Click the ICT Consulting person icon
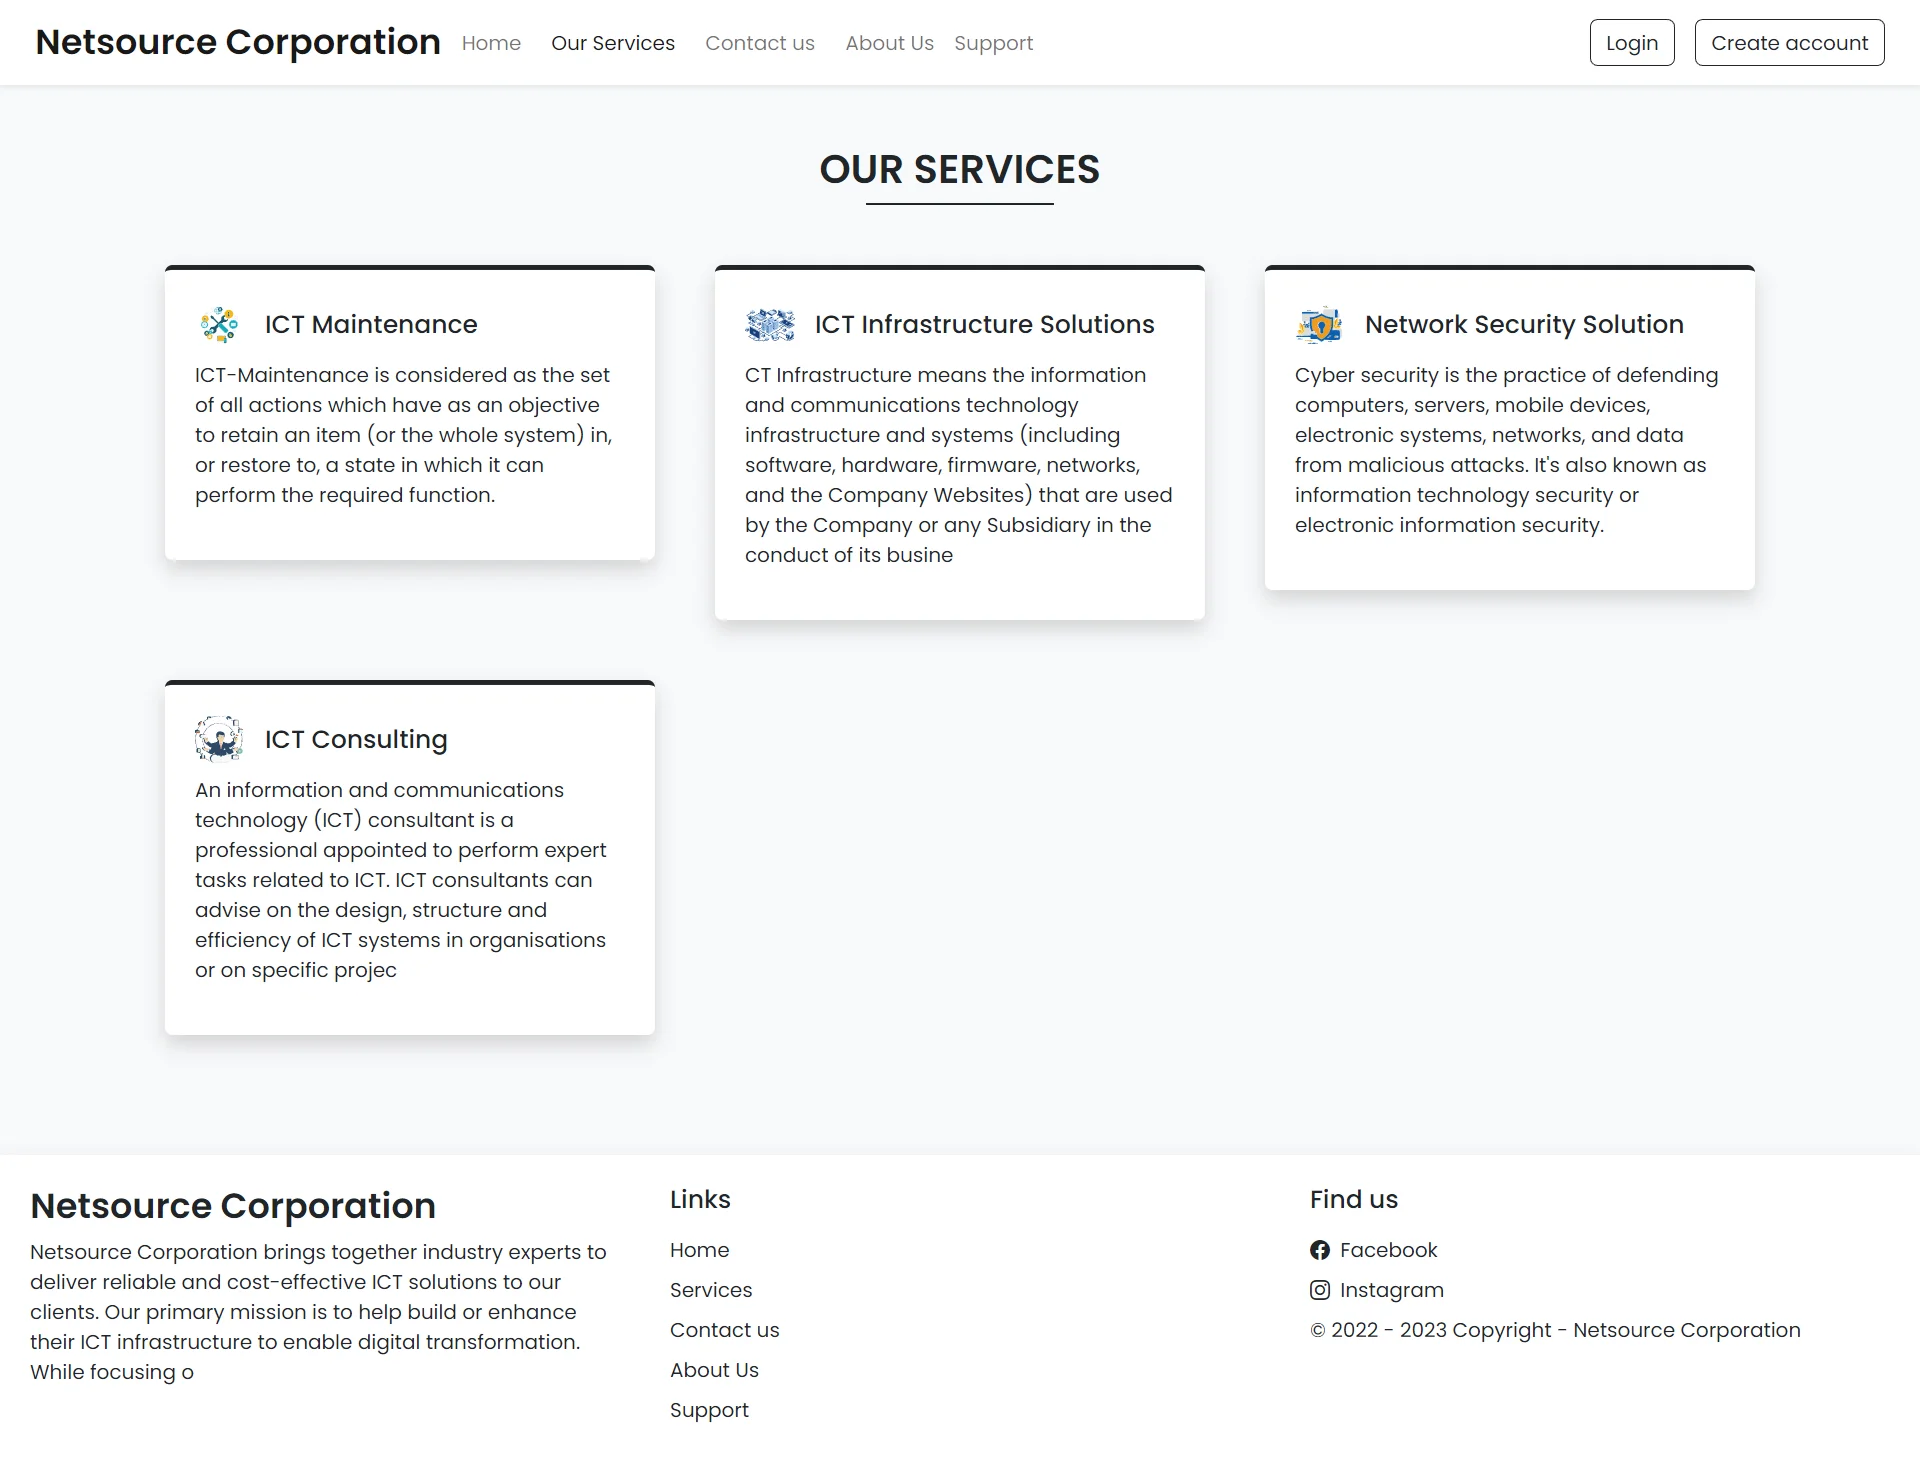Viewport: 1920px width, 1465px height. point(219,740)
